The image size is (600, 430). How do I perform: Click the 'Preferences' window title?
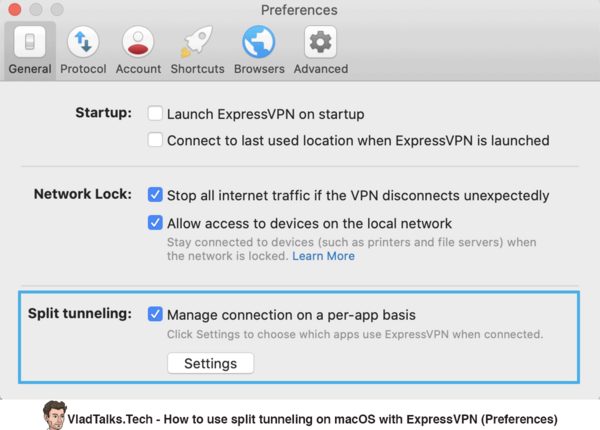point(299,10)
